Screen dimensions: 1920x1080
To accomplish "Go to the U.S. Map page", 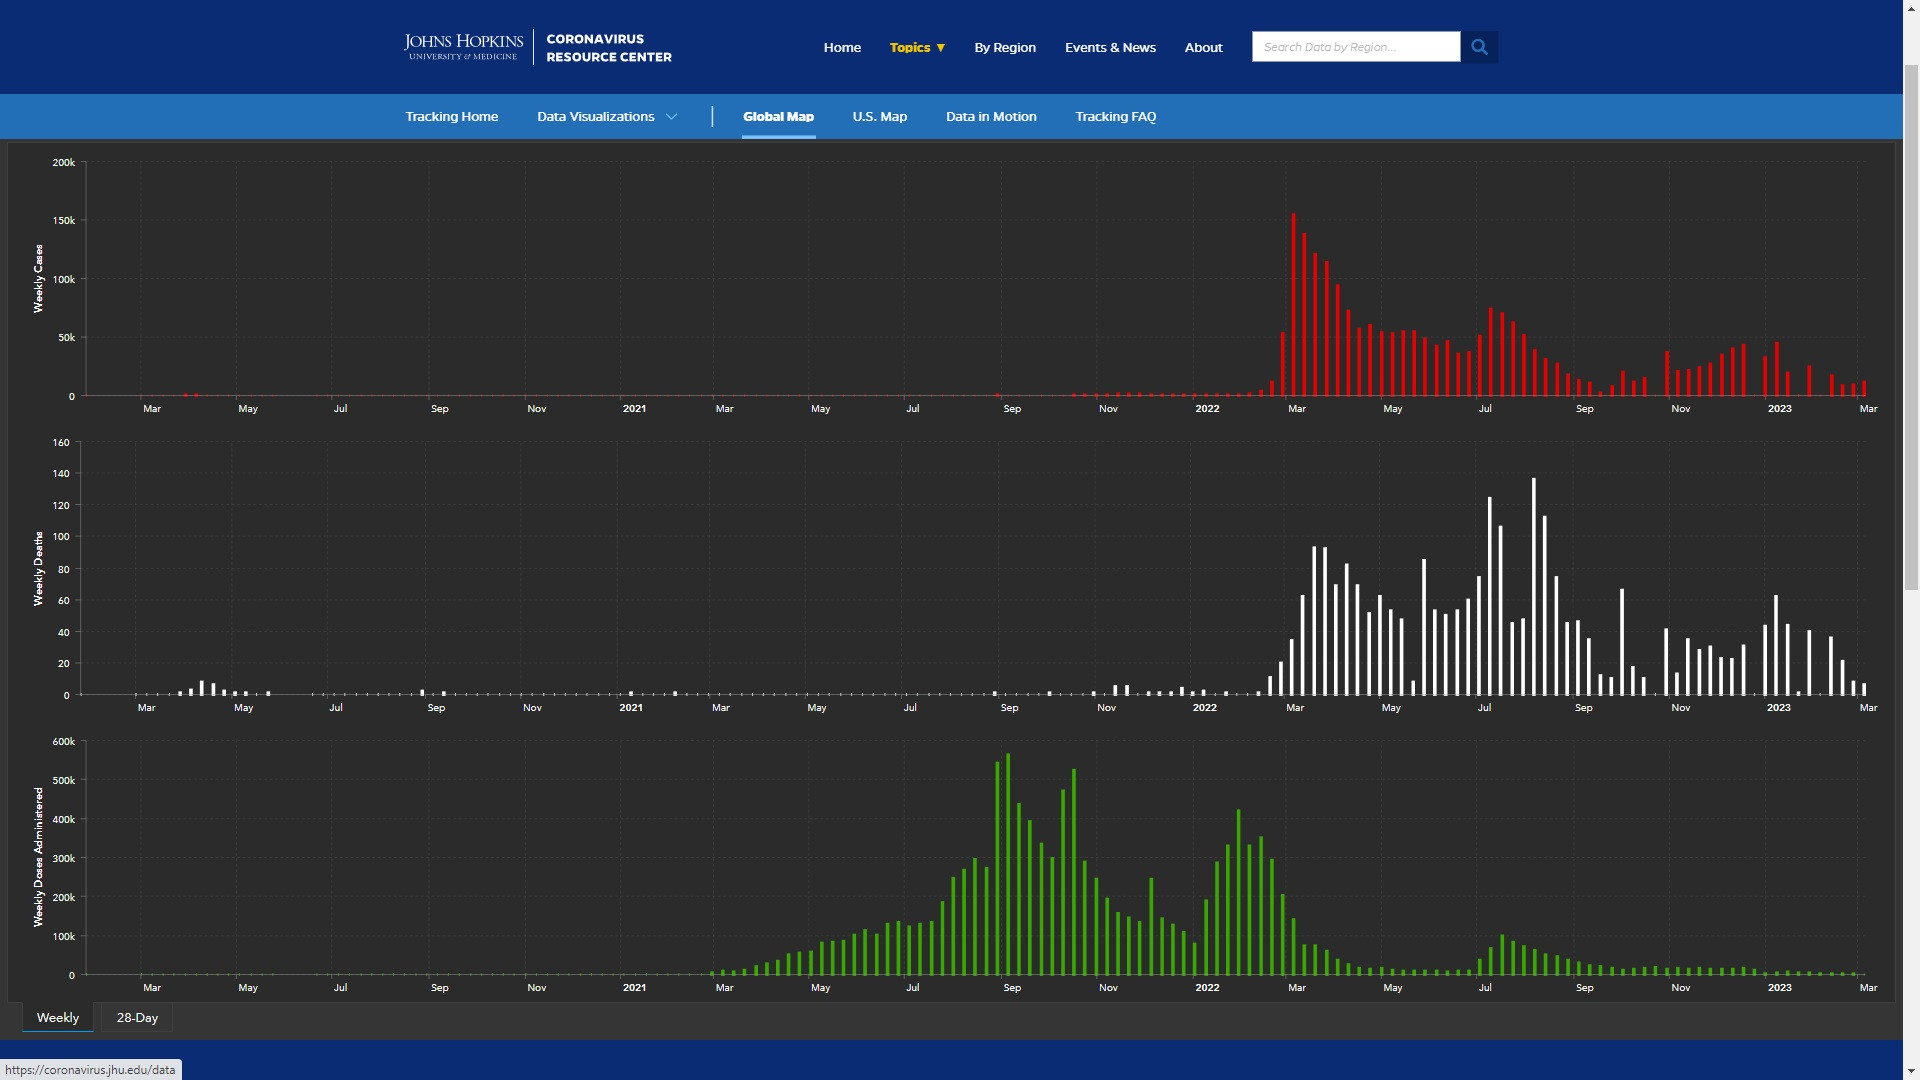I will coord(879,117).
